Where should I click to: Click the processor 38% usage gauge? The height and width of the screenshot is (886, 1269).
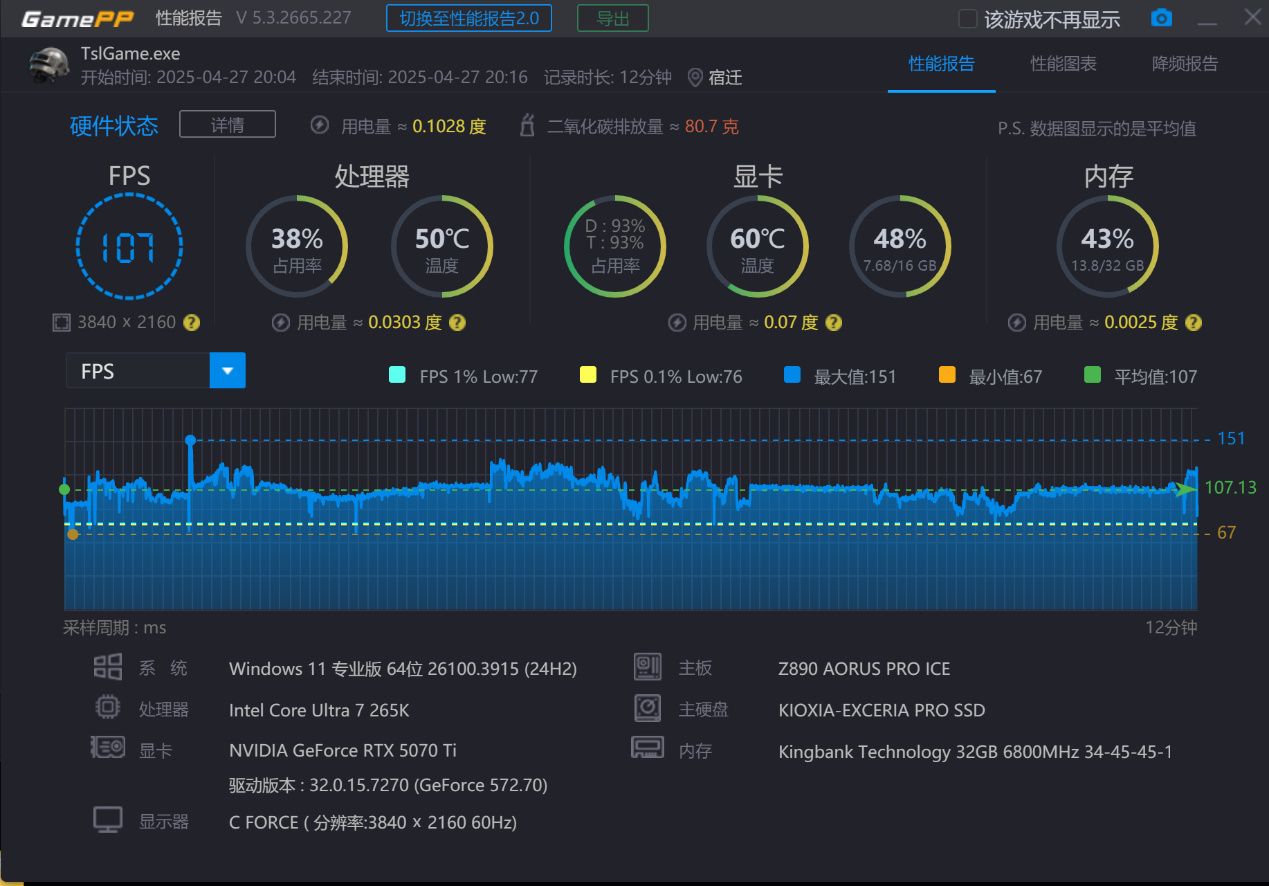tap(296, 247)
